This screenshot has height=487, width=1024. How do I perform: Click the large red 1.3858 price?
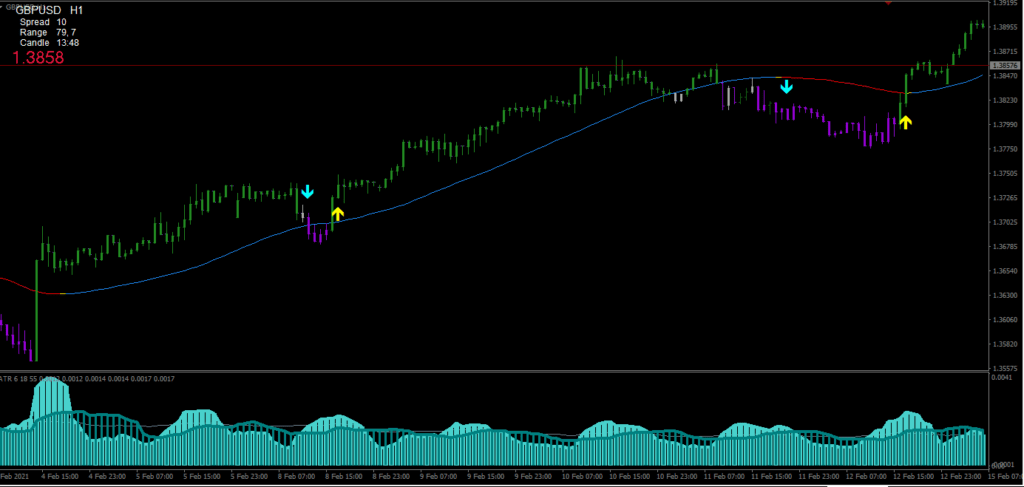(38, 59)
